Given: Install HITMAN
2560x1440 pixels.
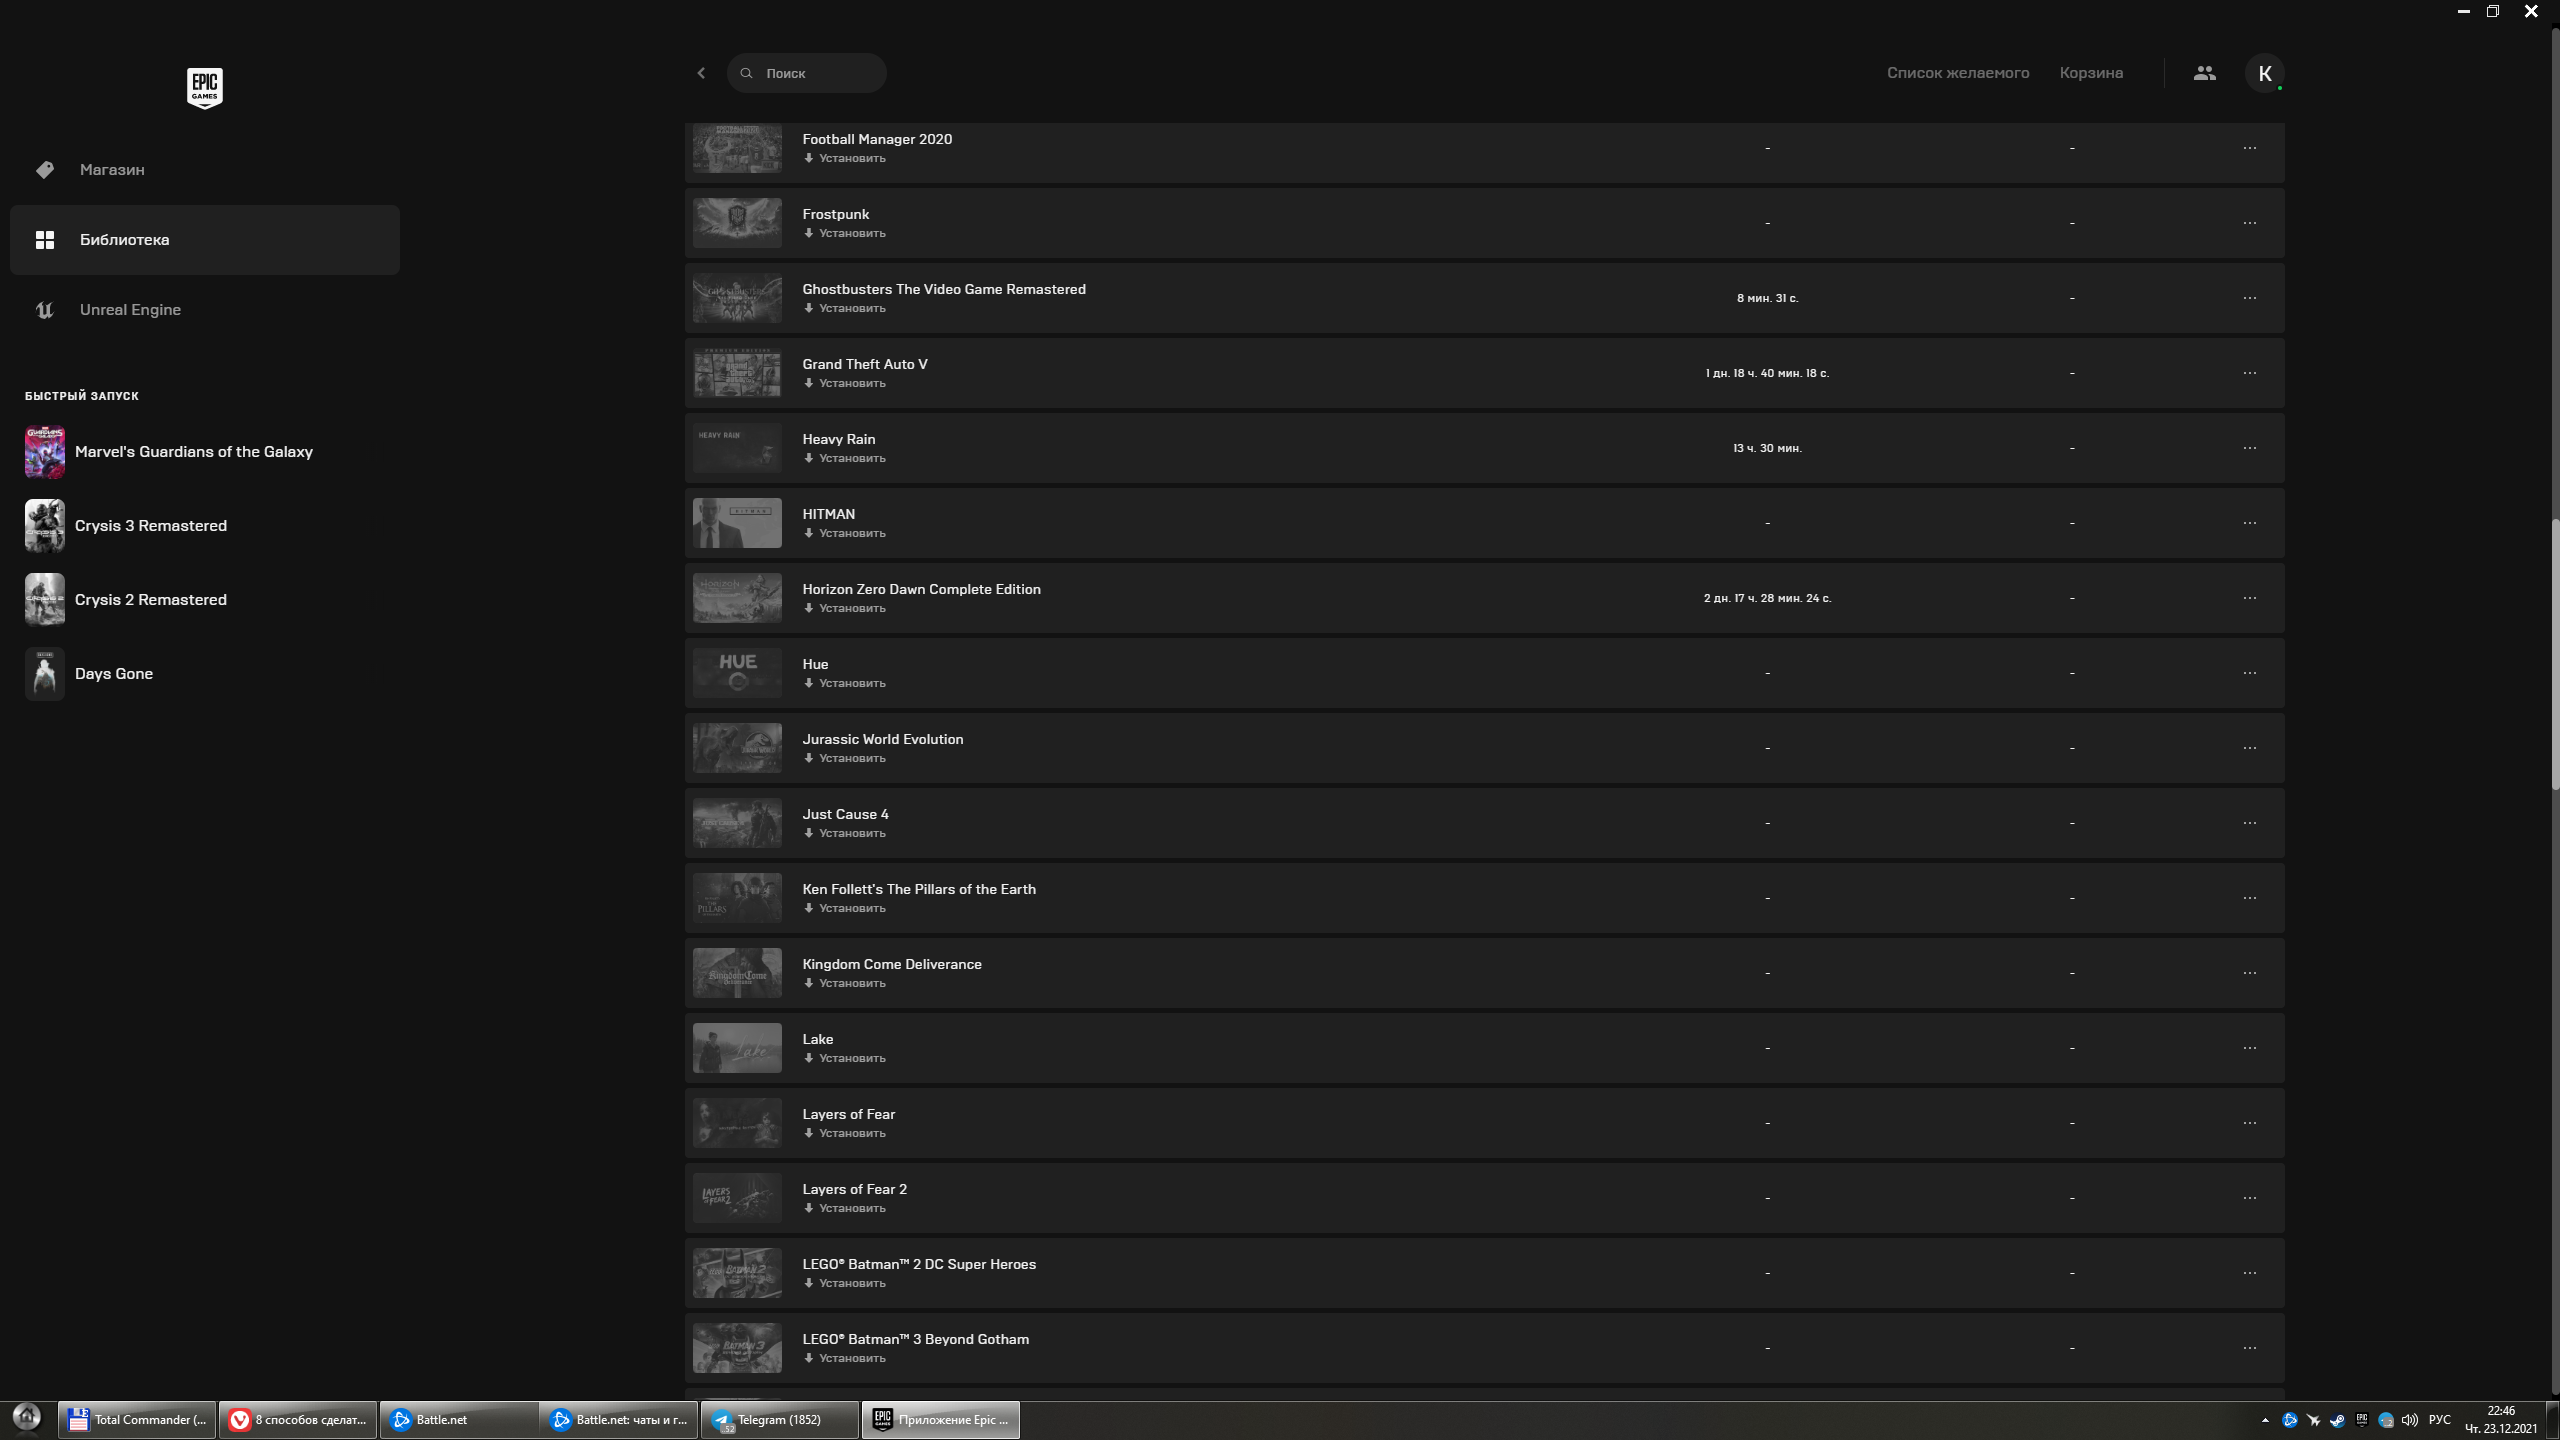Looking at the screenshot, I should click(x=845, y=533).
